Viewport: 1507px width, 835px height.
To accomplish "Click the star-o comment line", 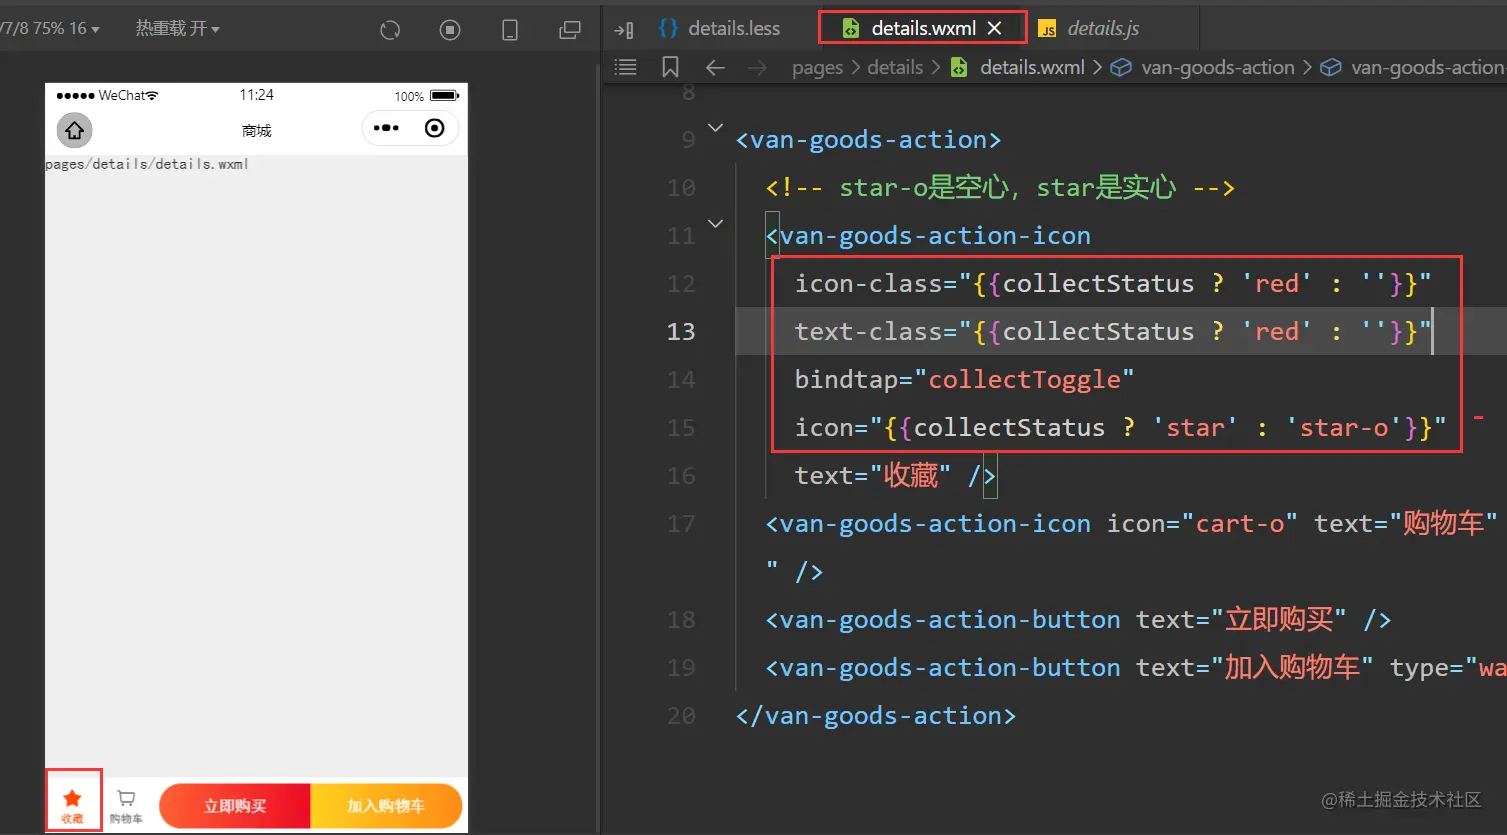I will pos(1000,188).
